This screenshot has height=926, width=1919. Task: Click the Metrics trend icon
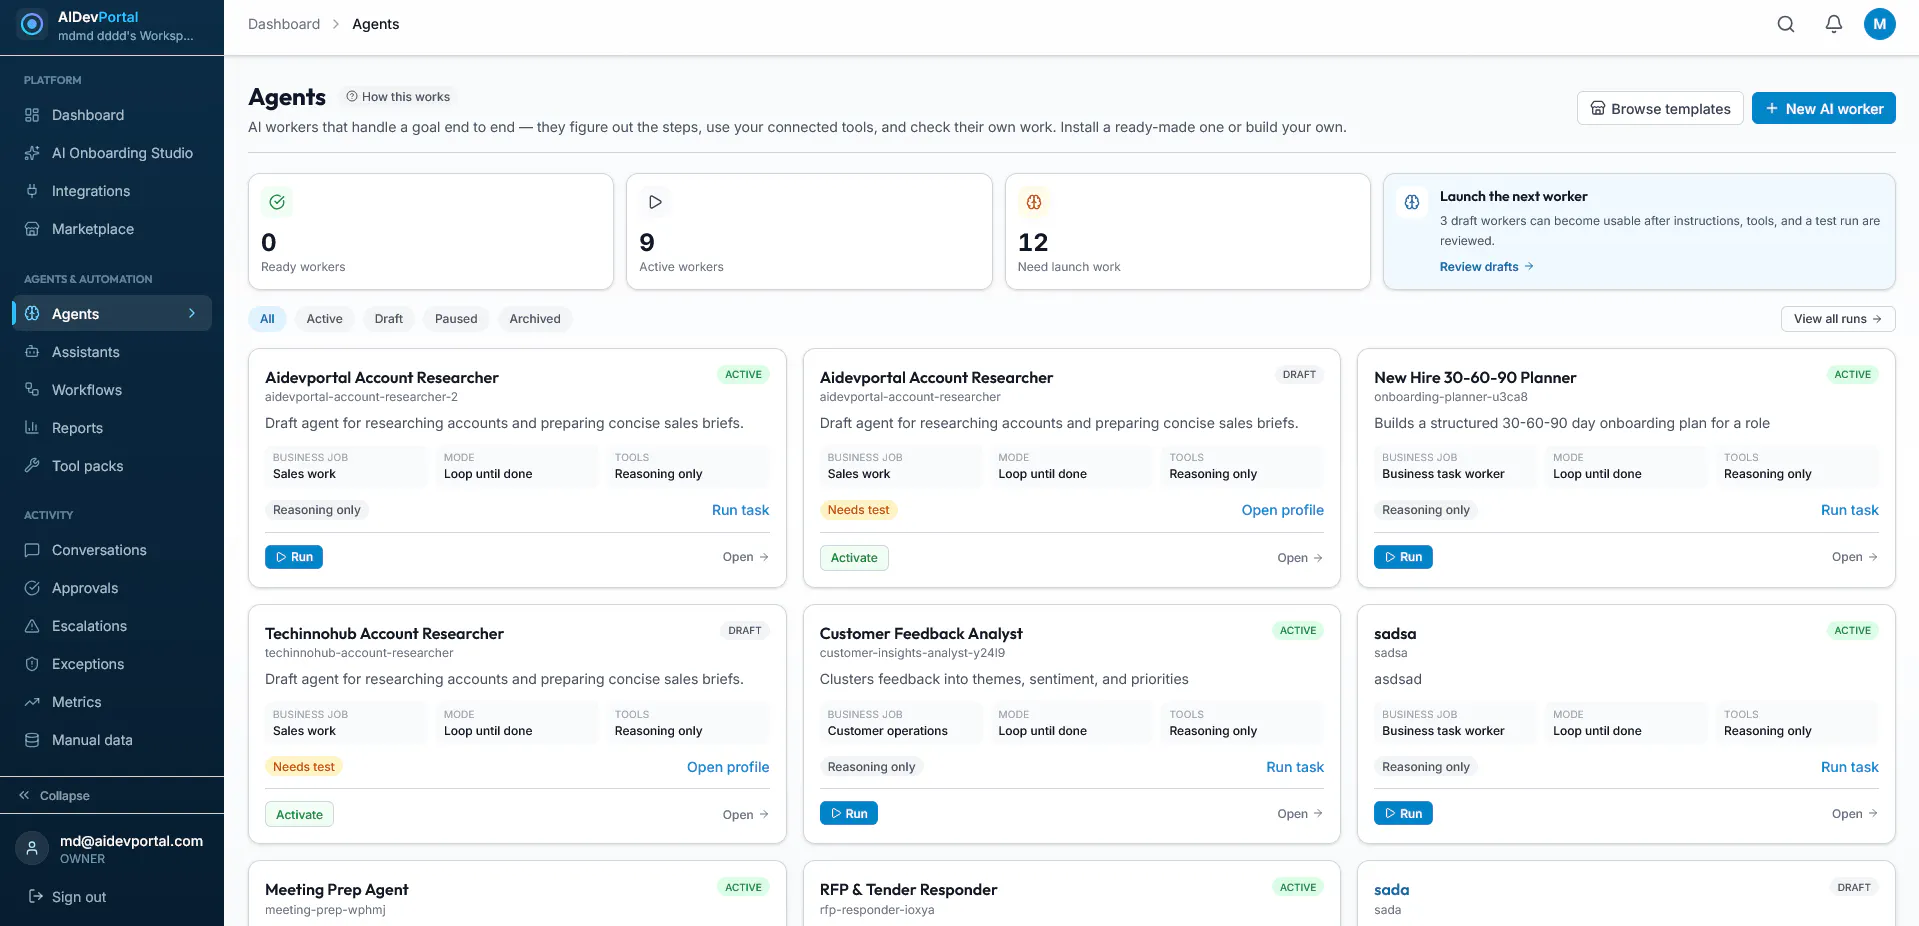32,702
